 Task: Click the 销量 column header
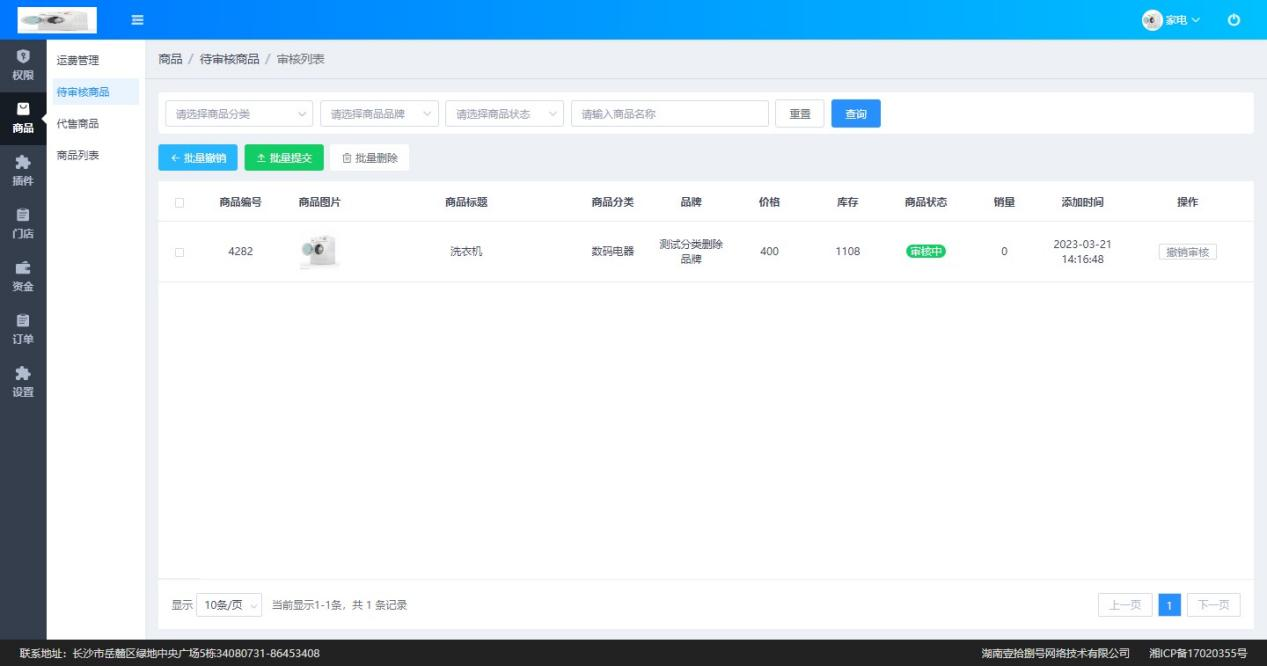click(1004, 202)
